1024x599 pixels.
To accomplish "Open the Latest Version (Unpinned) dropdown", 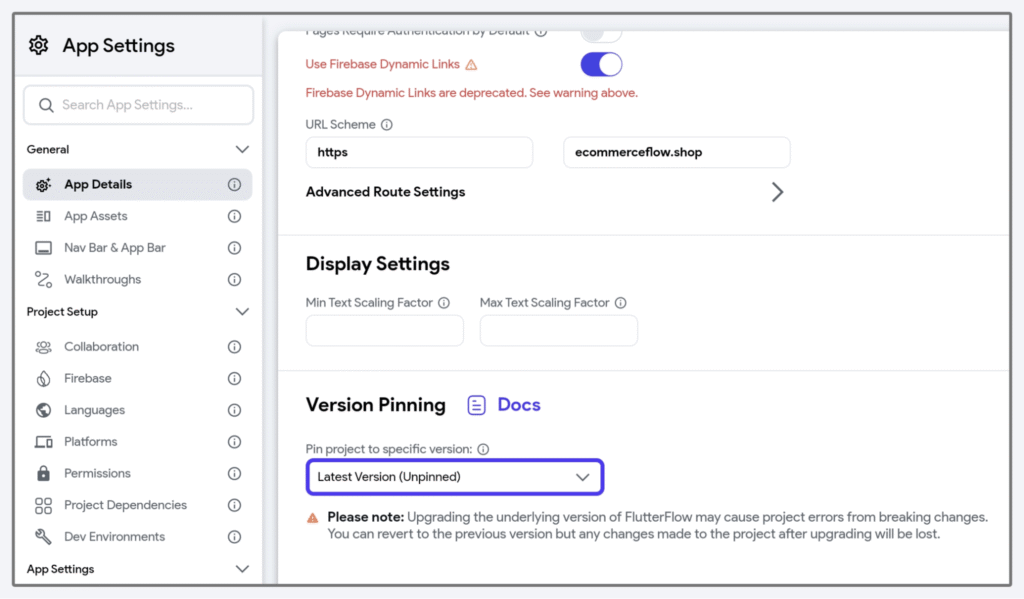I will click(454, 477).
